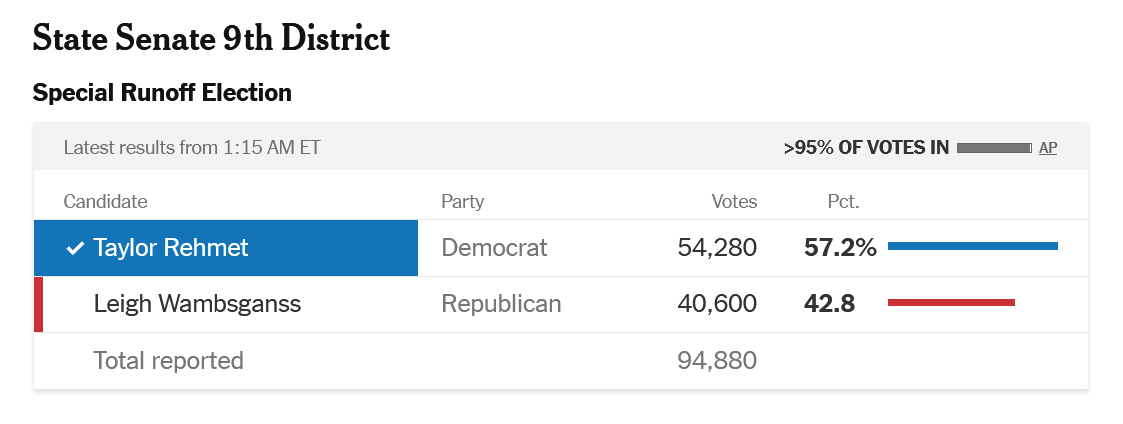Viewport: 1123px width, 424px height.
Task: Click the Special Runoff Election subheading
Action: (x=162, y=93)
